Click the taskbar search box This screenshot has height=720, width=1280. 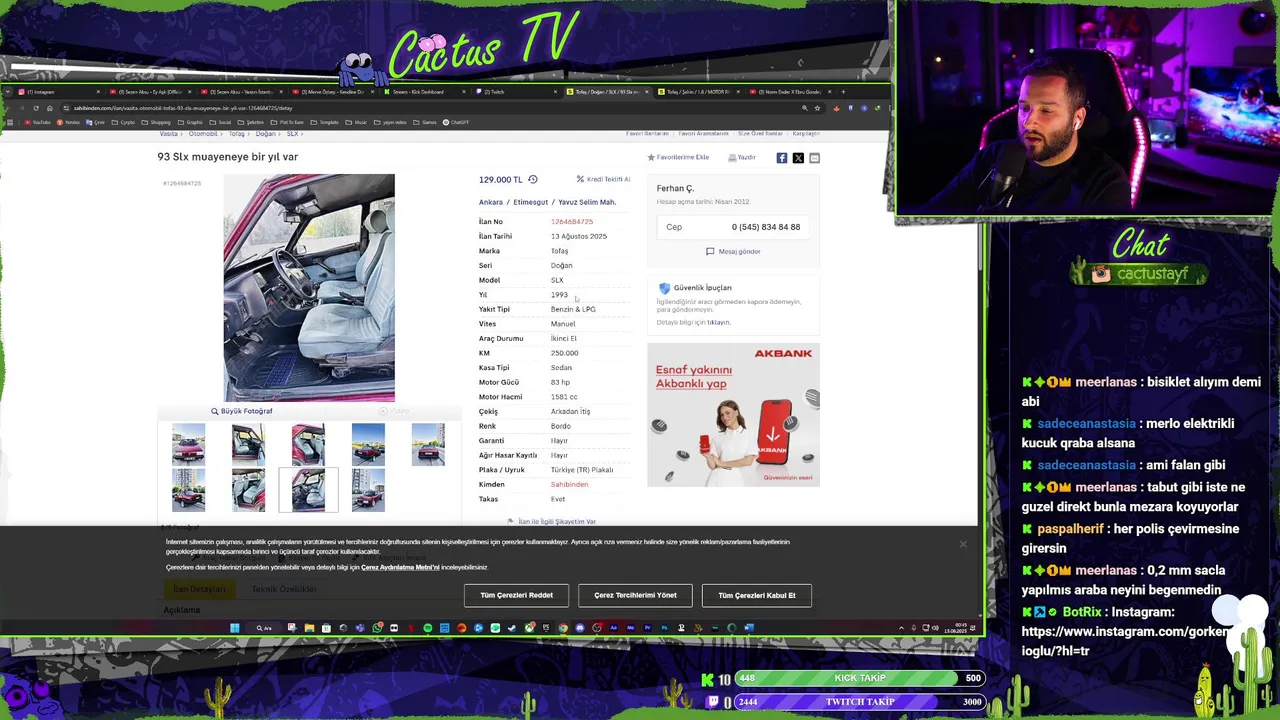click(264, 628)
